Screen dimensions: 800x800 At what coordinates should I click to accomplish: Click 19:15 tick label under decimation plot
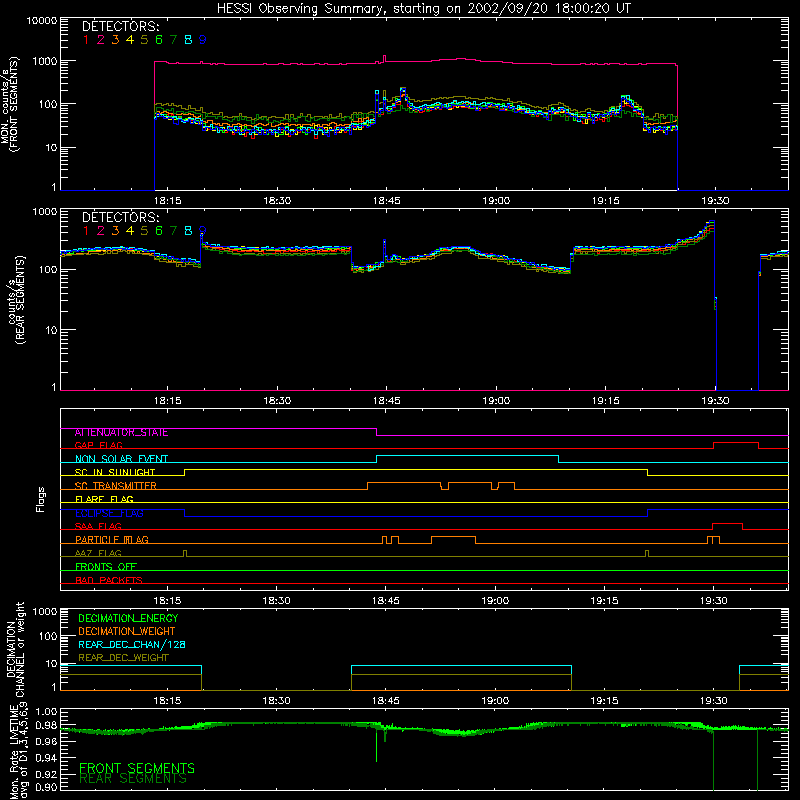point(605,701)
